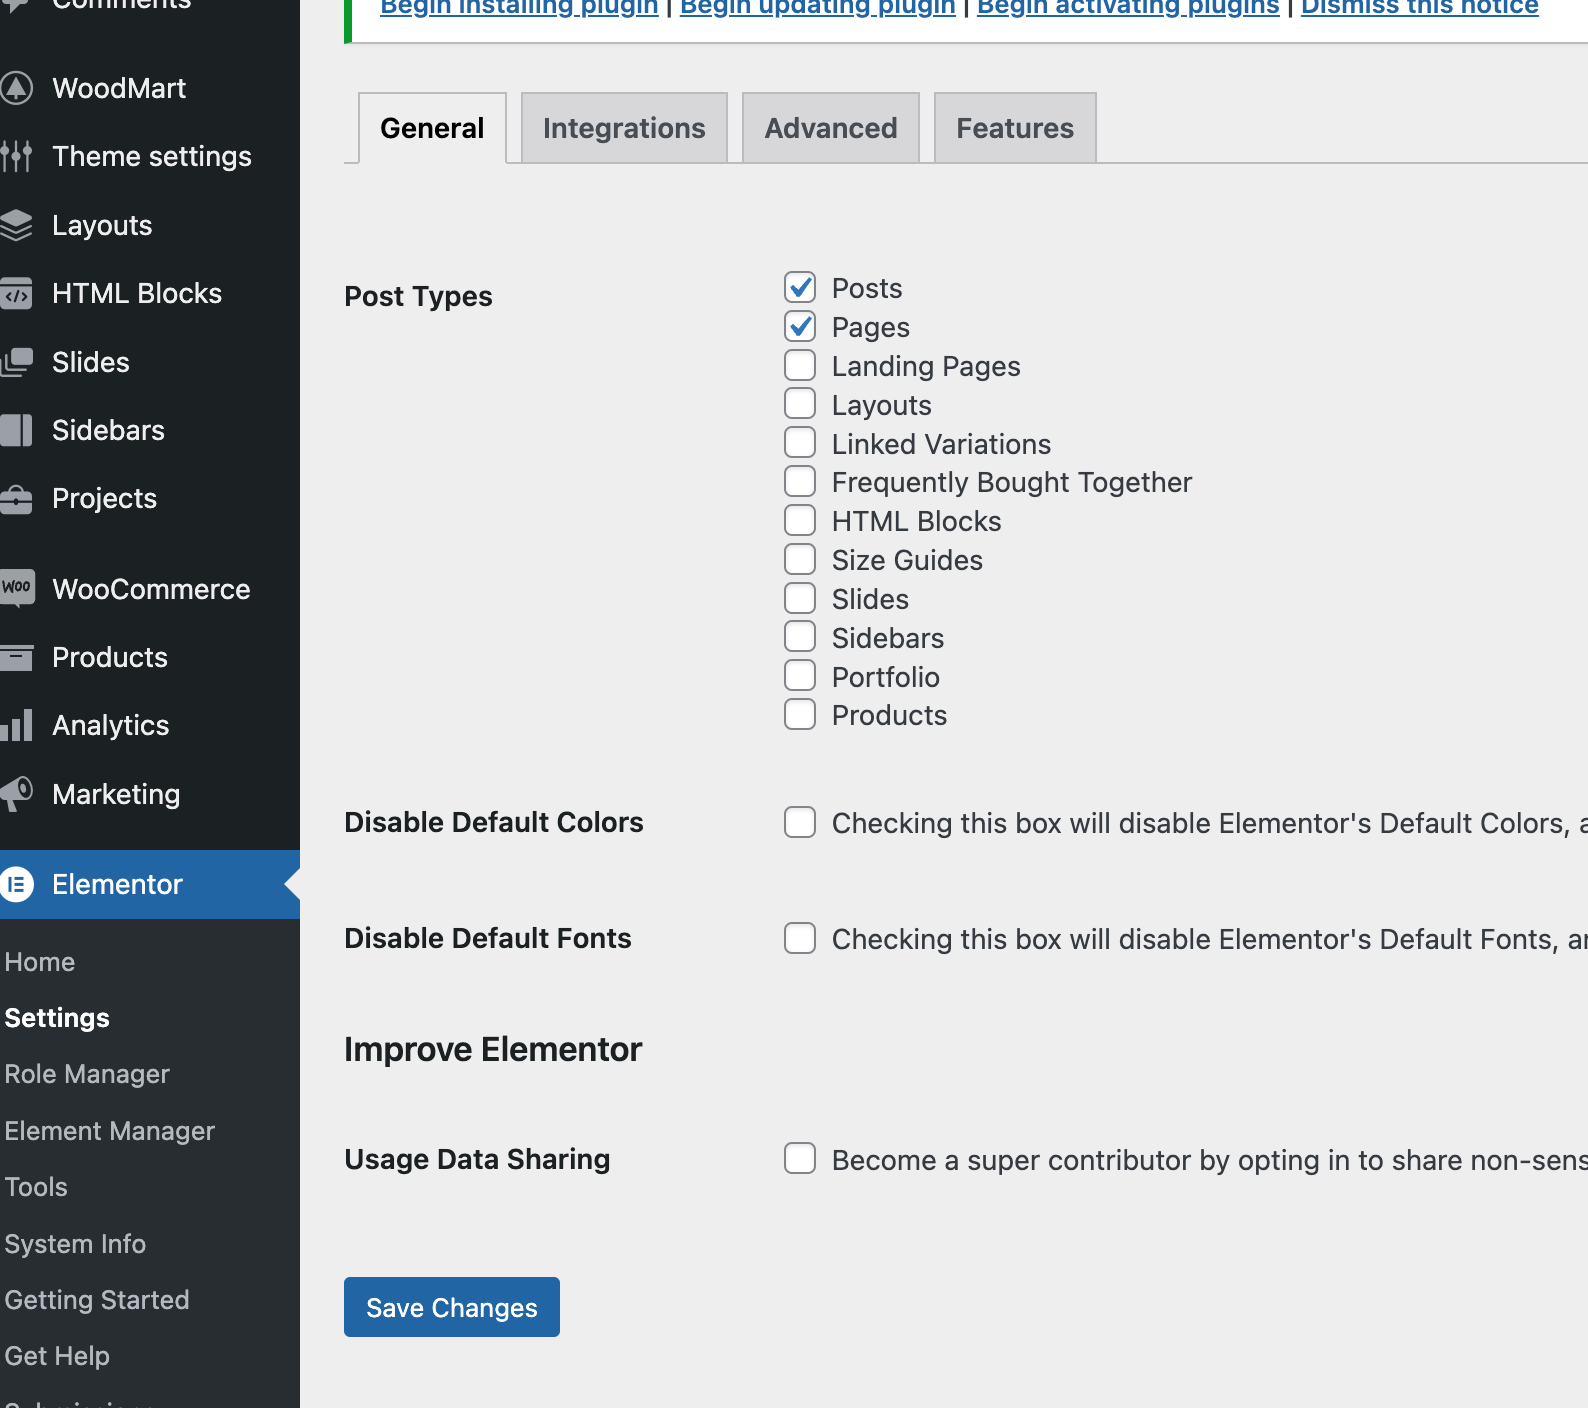
Task: Open the Advanced tab
Action: click(831, 128)
